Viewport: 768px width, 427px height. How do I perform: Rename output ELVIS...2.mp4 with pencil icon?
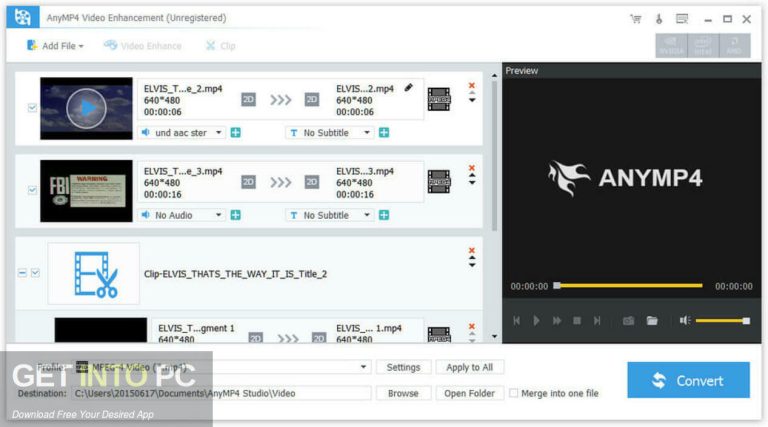tap(408, 88)
